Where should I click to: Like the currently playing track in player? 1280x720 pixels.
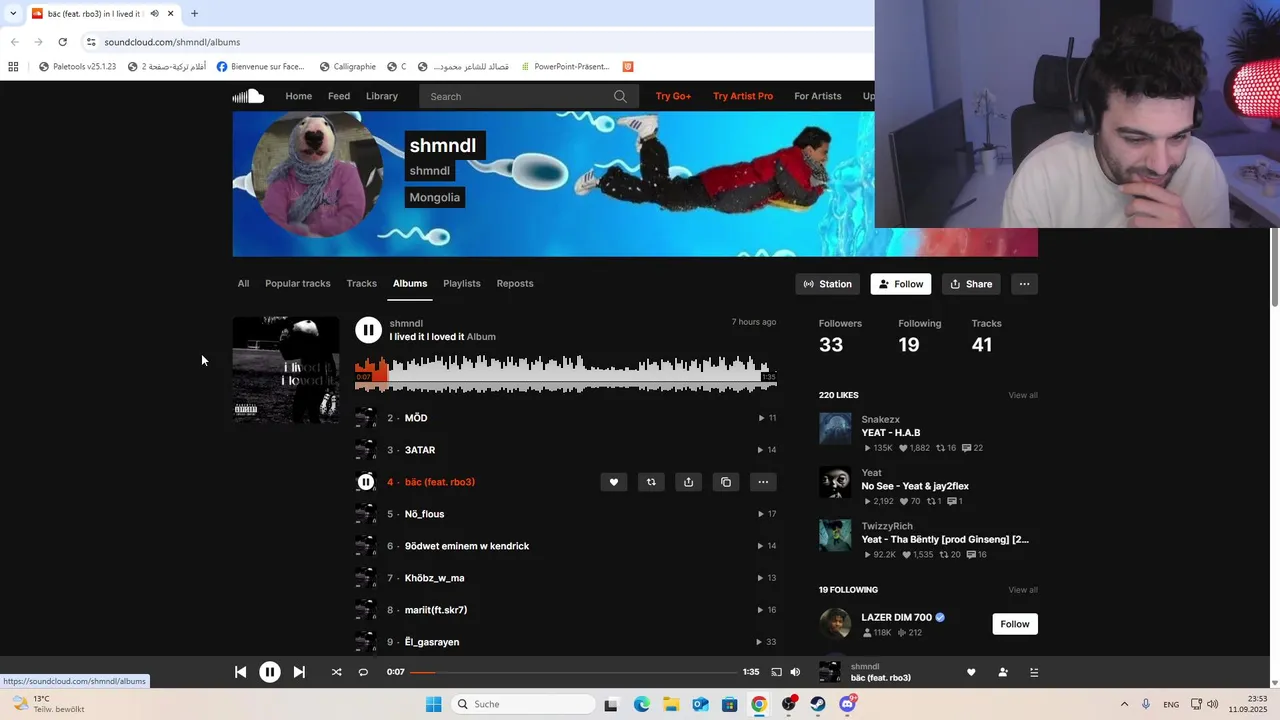(970, 672)
